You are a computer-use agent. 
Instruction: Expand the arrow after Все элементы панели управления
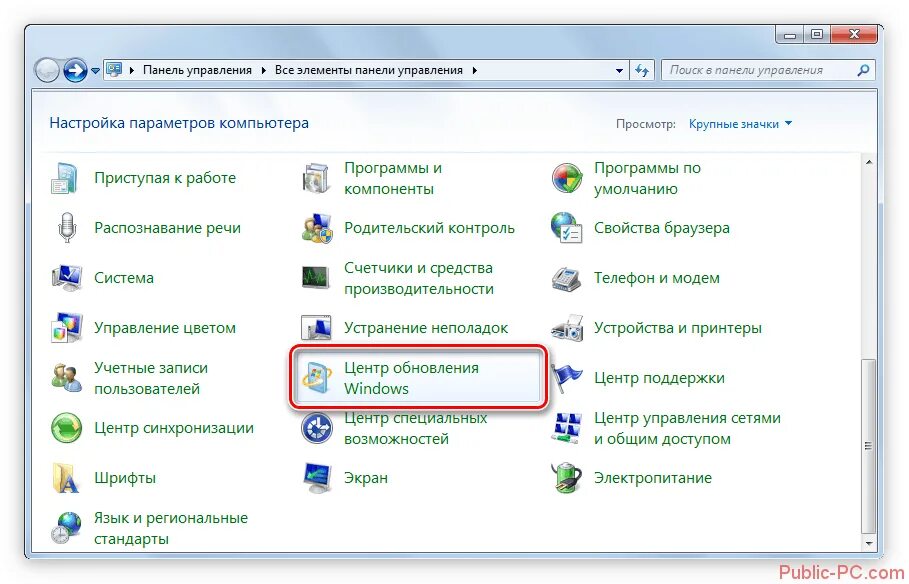[474, 70]
